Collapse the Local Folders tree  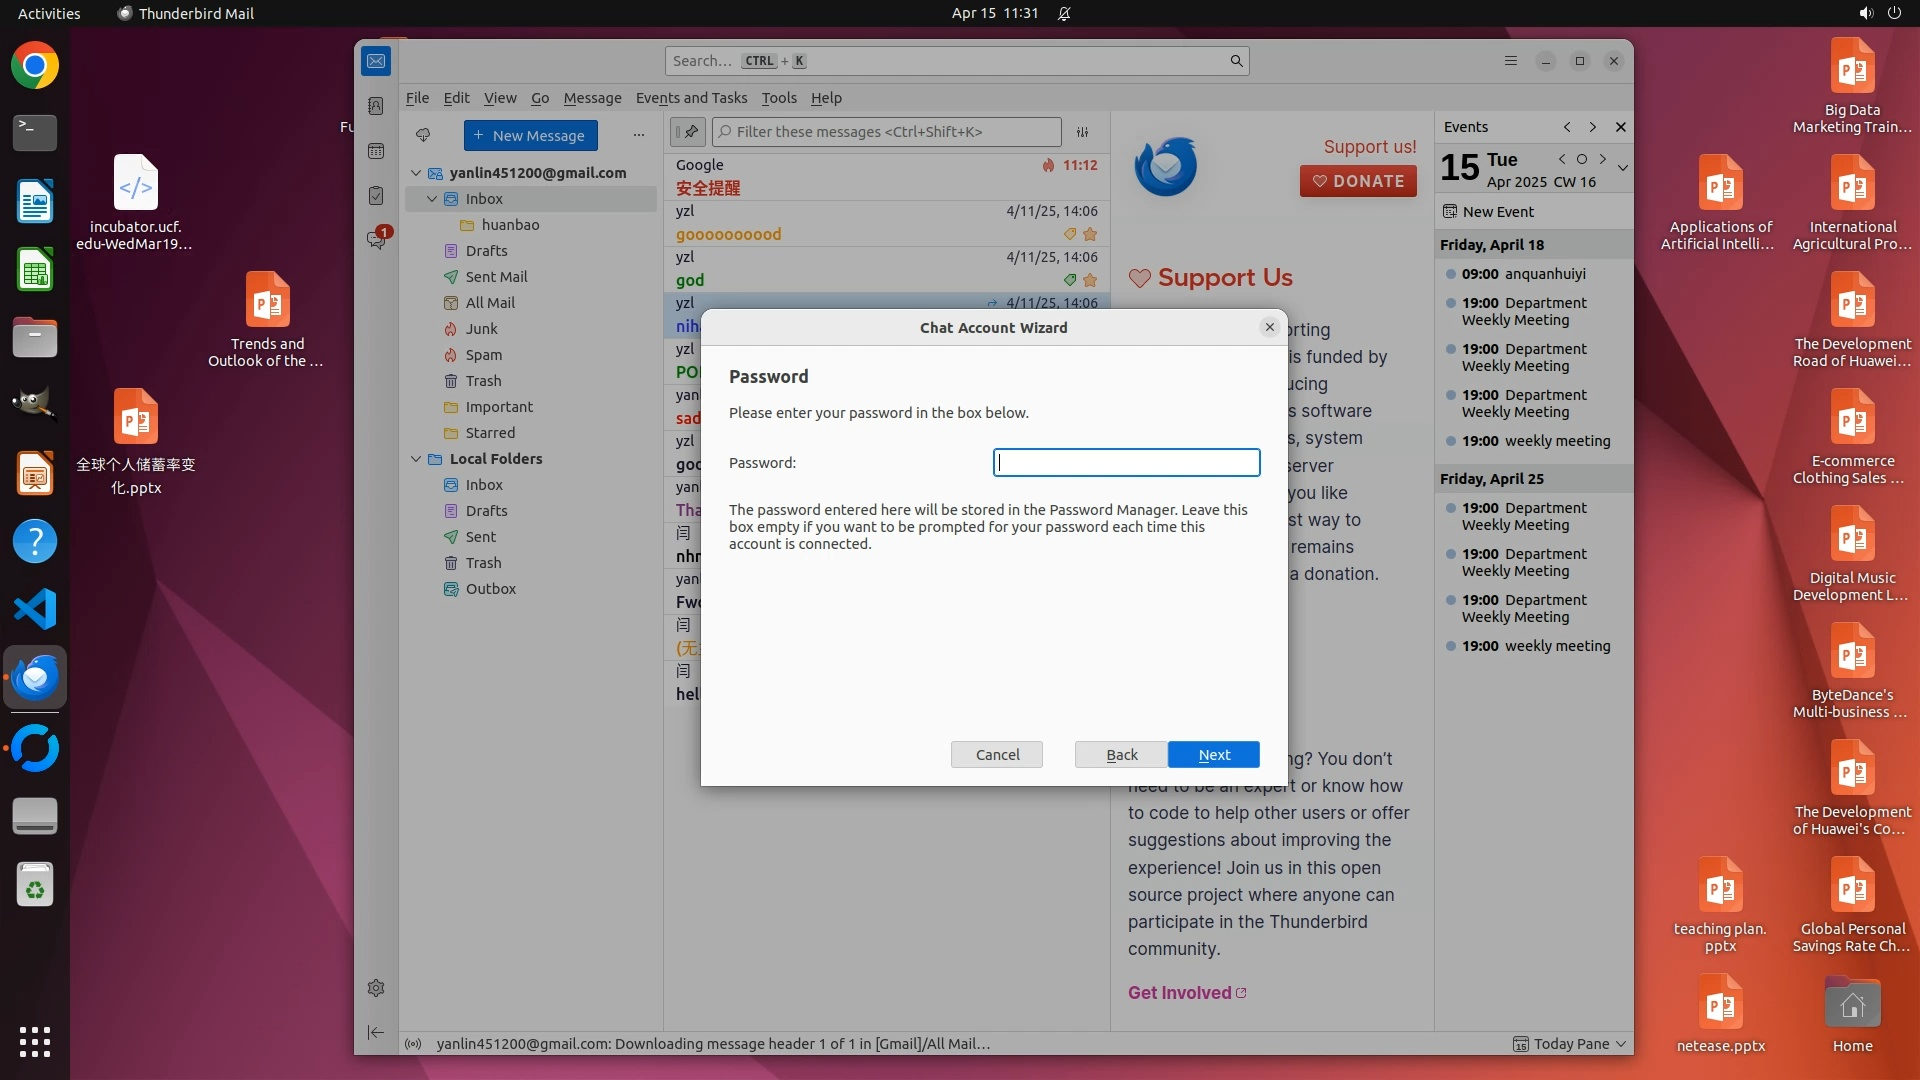416,459
